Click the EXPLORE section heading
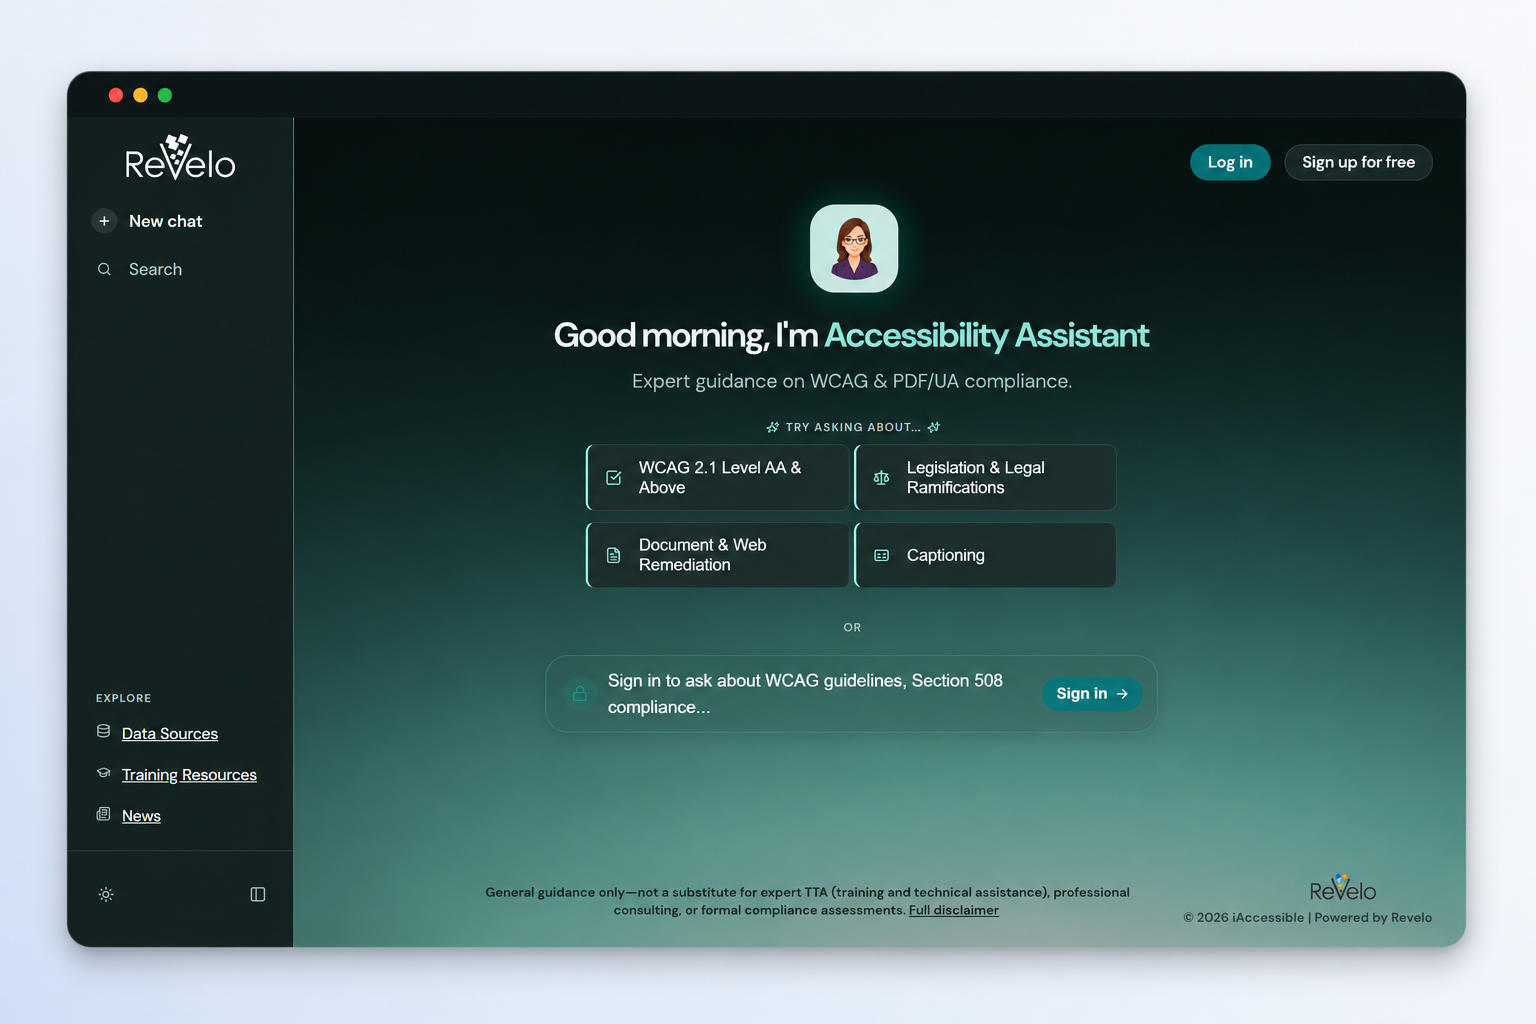 (124, 698)
